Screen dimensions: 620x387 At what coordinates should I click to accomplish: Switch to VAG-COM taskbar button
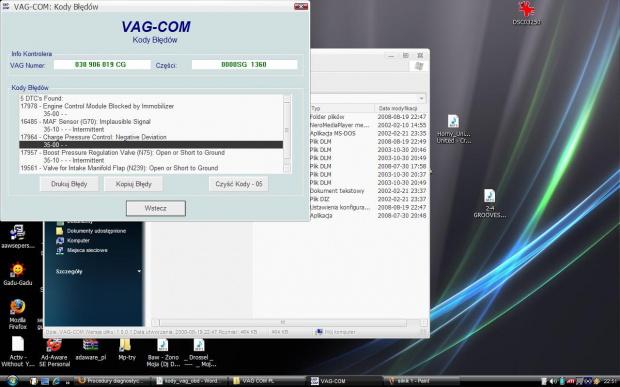(345, 381)
